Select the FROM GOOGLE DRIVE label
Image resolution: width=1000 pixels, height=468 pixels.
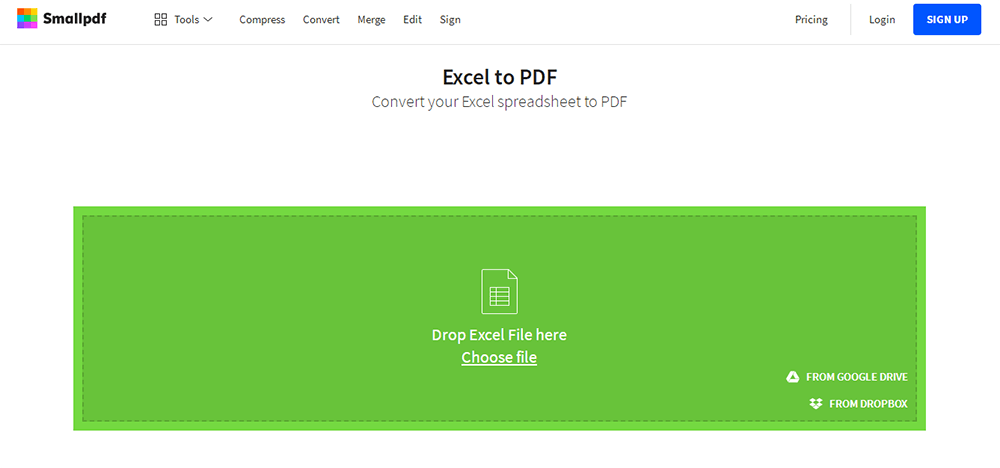point(856,377)
